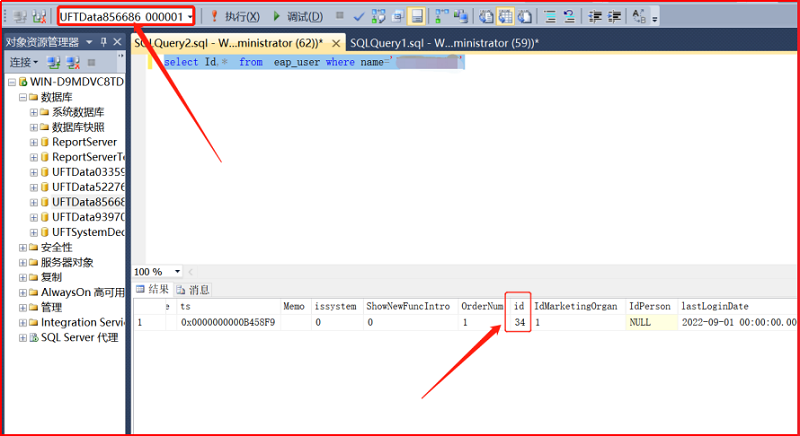Click Object Explorer stop icon
The image size is (800, 436).
point(92,62)
